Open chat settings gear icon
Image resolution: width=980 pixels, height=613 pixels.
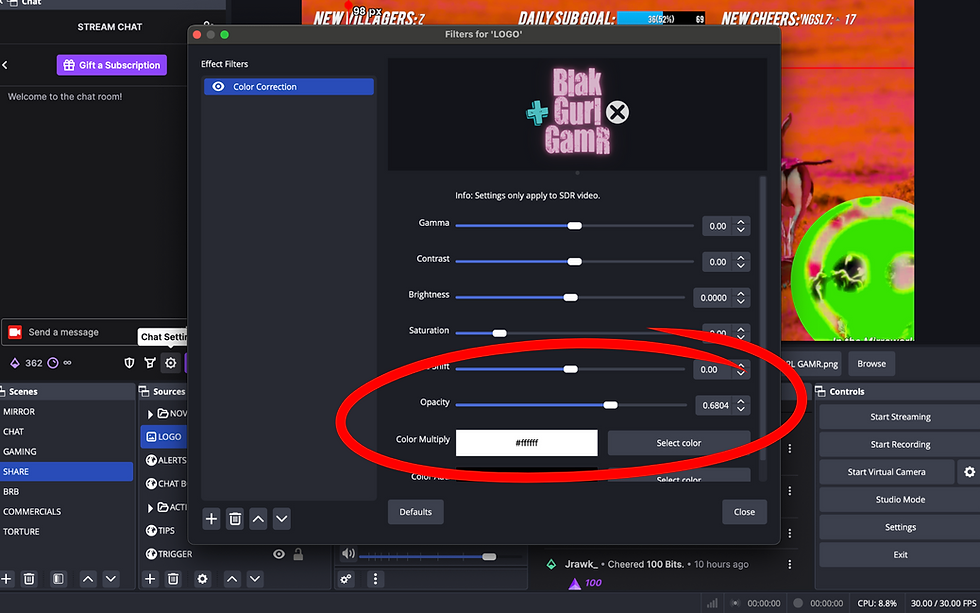(x=171, y=363)
